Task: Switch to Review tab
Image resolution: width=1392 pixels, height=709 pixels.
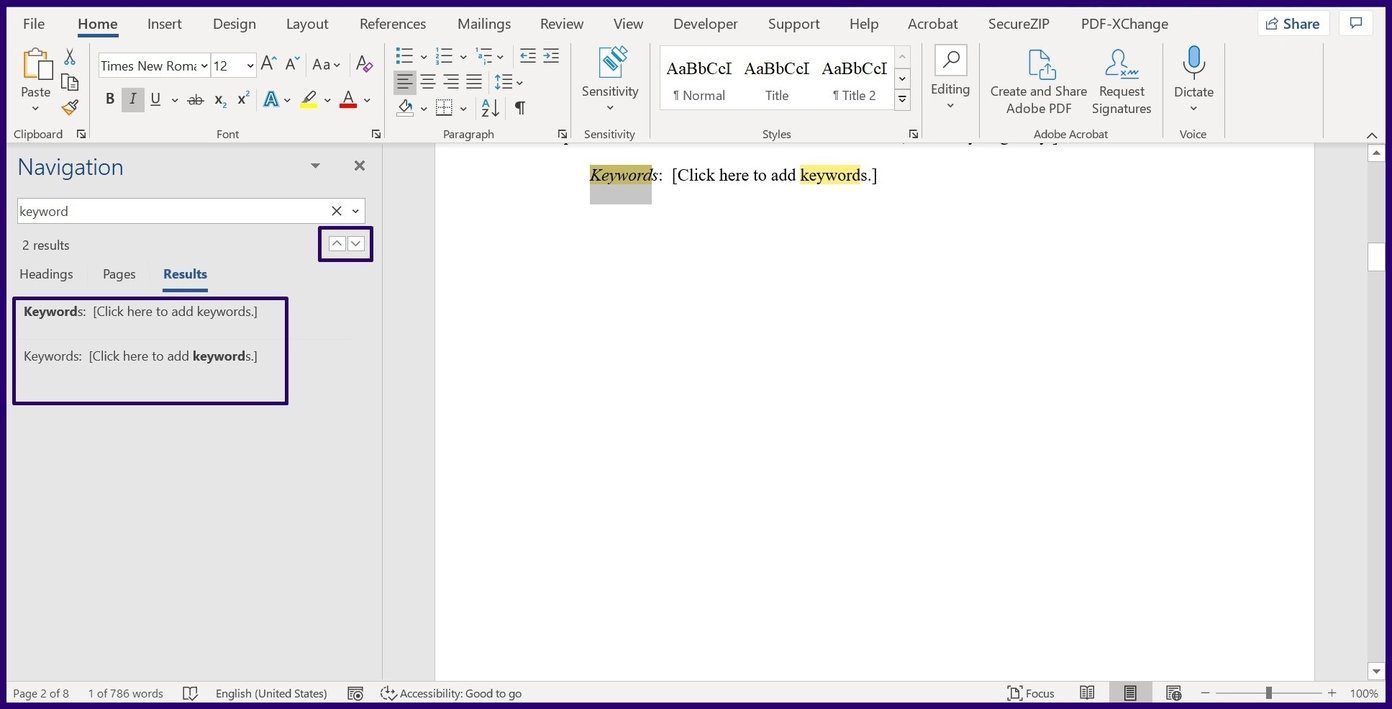Action: coord(562,23)
